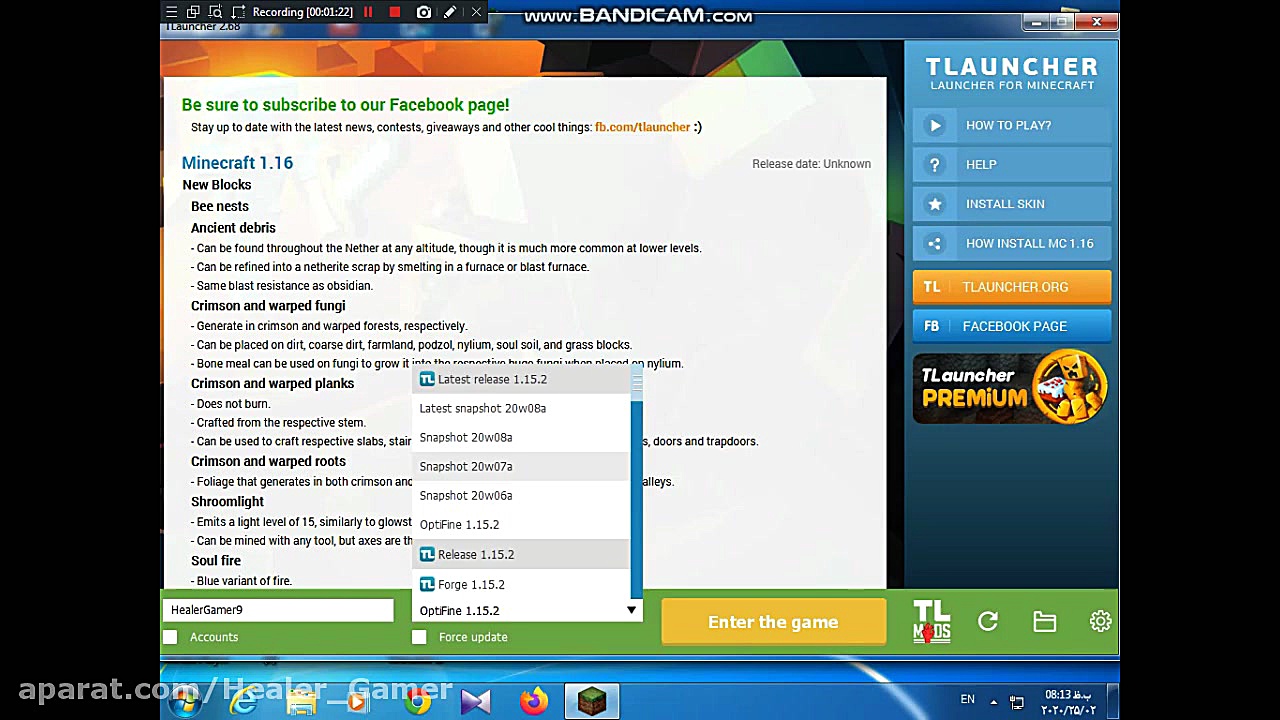1280x720 pixels.
Task: Click the share icon beside HOW INSTALL MC 1.16
Action: click(935, 243)
